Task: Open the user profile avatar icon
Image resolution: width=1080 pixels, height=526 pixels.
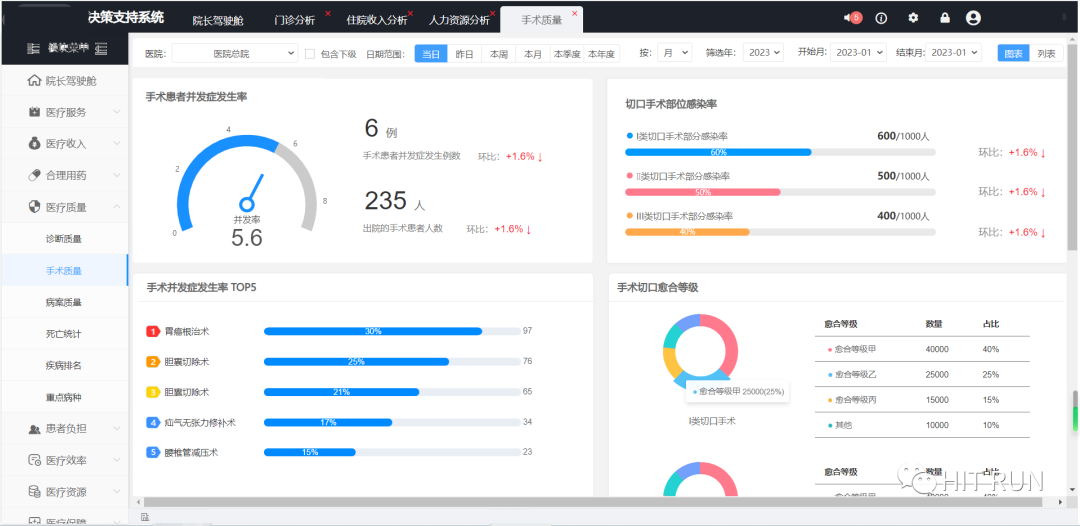Action: pos(973,18)
